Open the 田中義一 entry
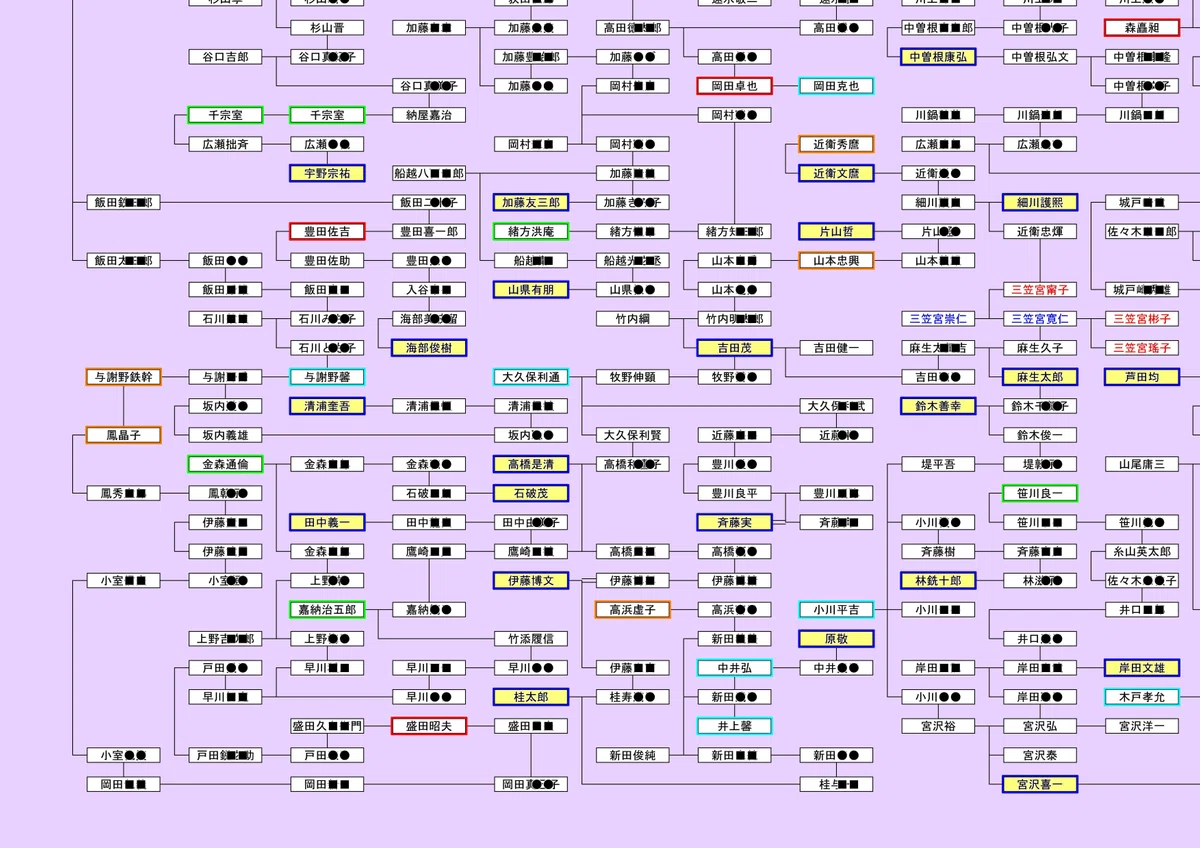The width and height of the screenshot is (1200, 848). [327, 522]
